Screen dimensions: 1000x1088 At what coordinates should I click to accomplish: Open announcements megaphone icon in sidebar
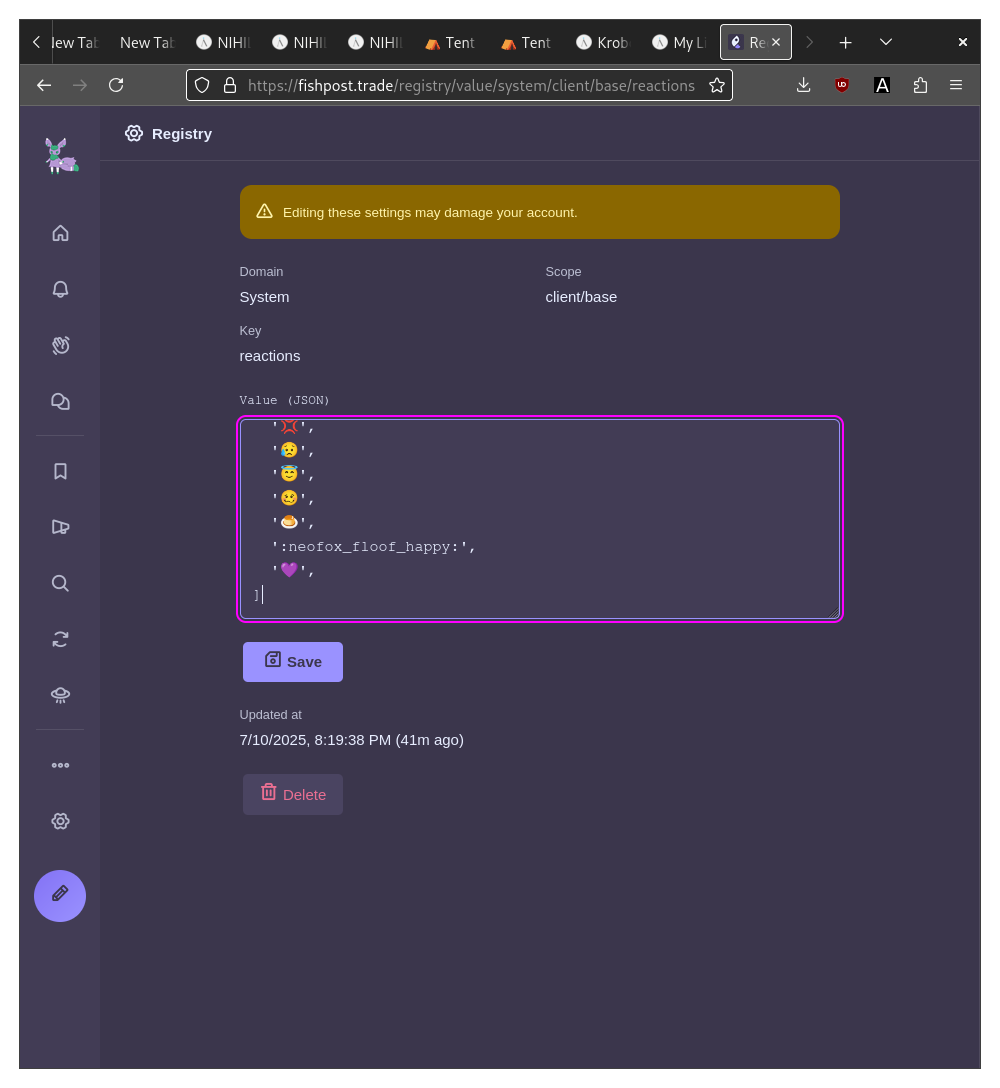coord(60,527)
